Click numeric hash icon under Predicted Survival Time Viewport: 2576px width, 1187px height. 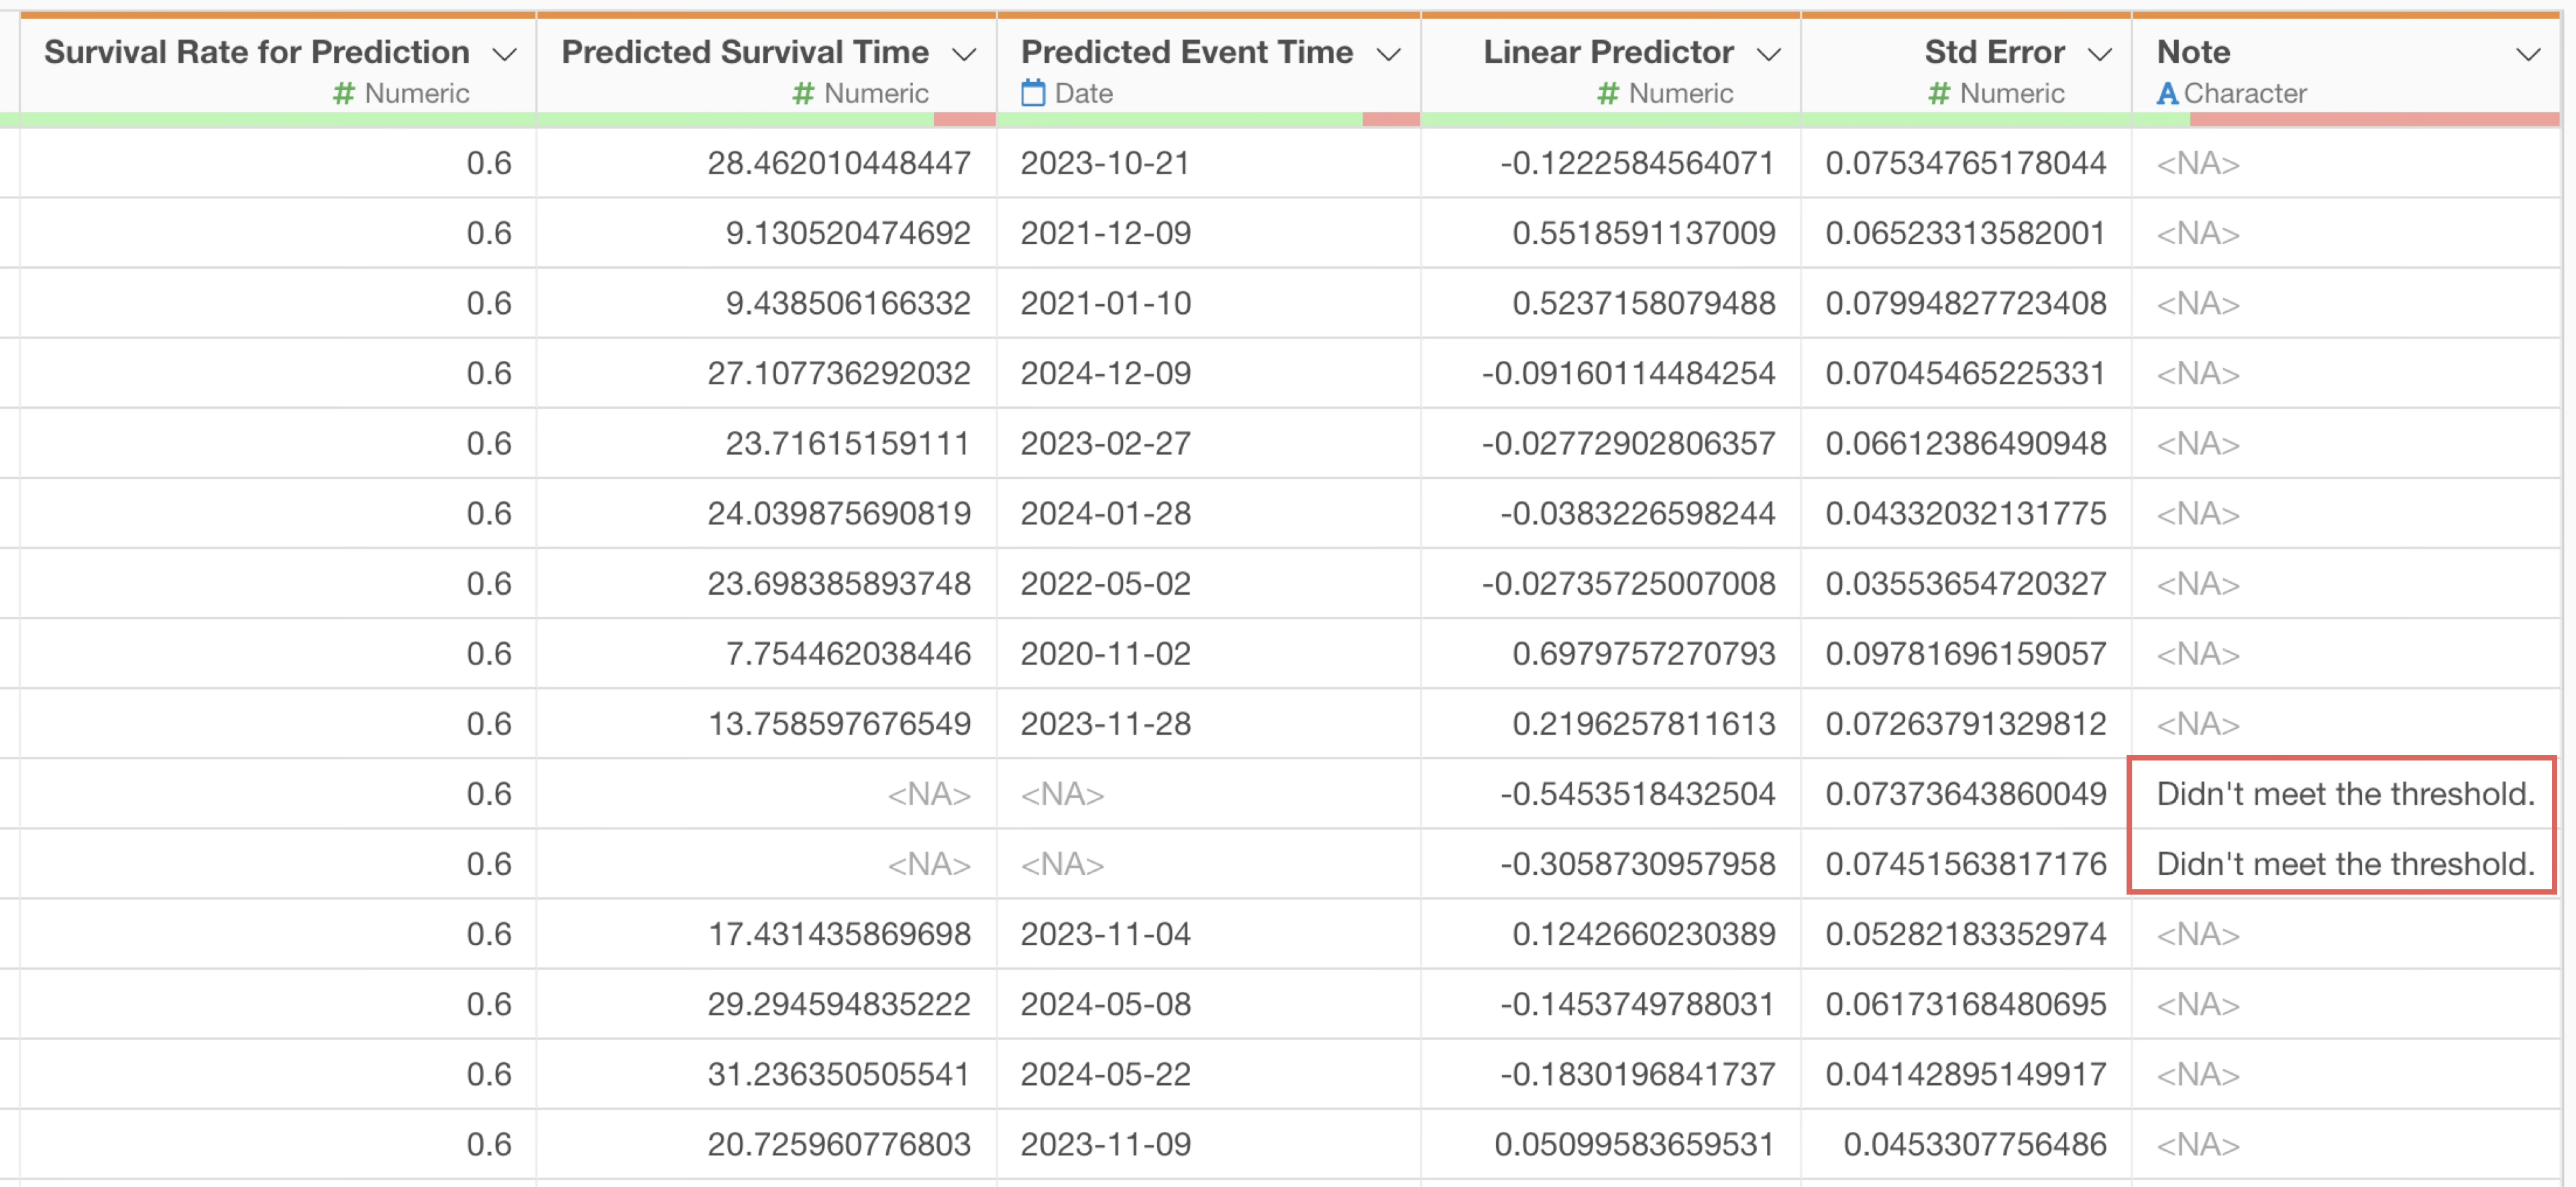click(x=803, y=93)
